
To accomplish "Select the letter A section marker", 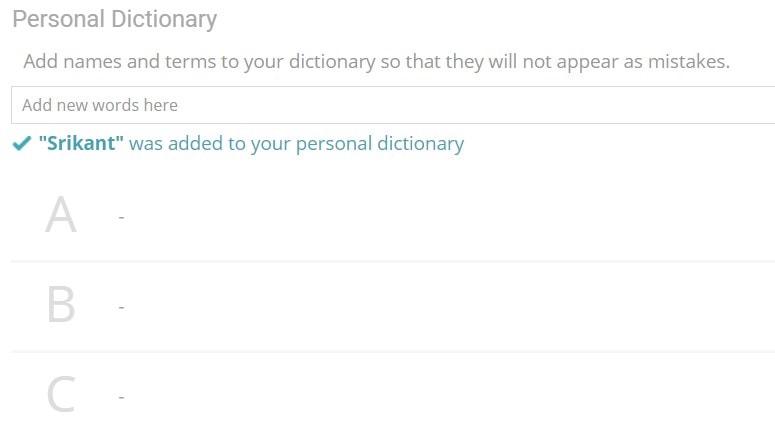I will coord(61,215).
